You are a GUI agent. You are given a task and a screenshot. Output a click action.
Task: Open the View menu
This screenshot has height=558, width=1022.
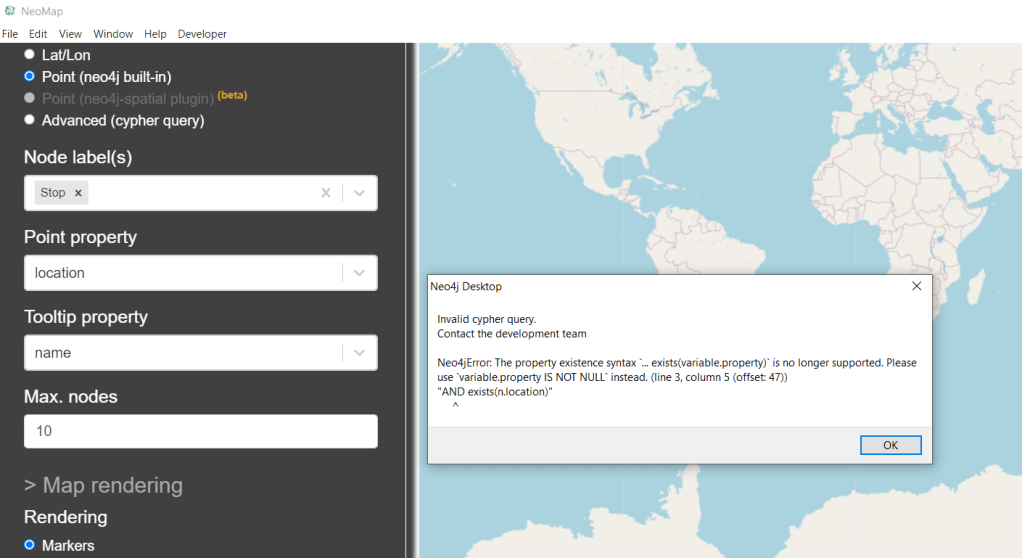click(x=70, y=34)
